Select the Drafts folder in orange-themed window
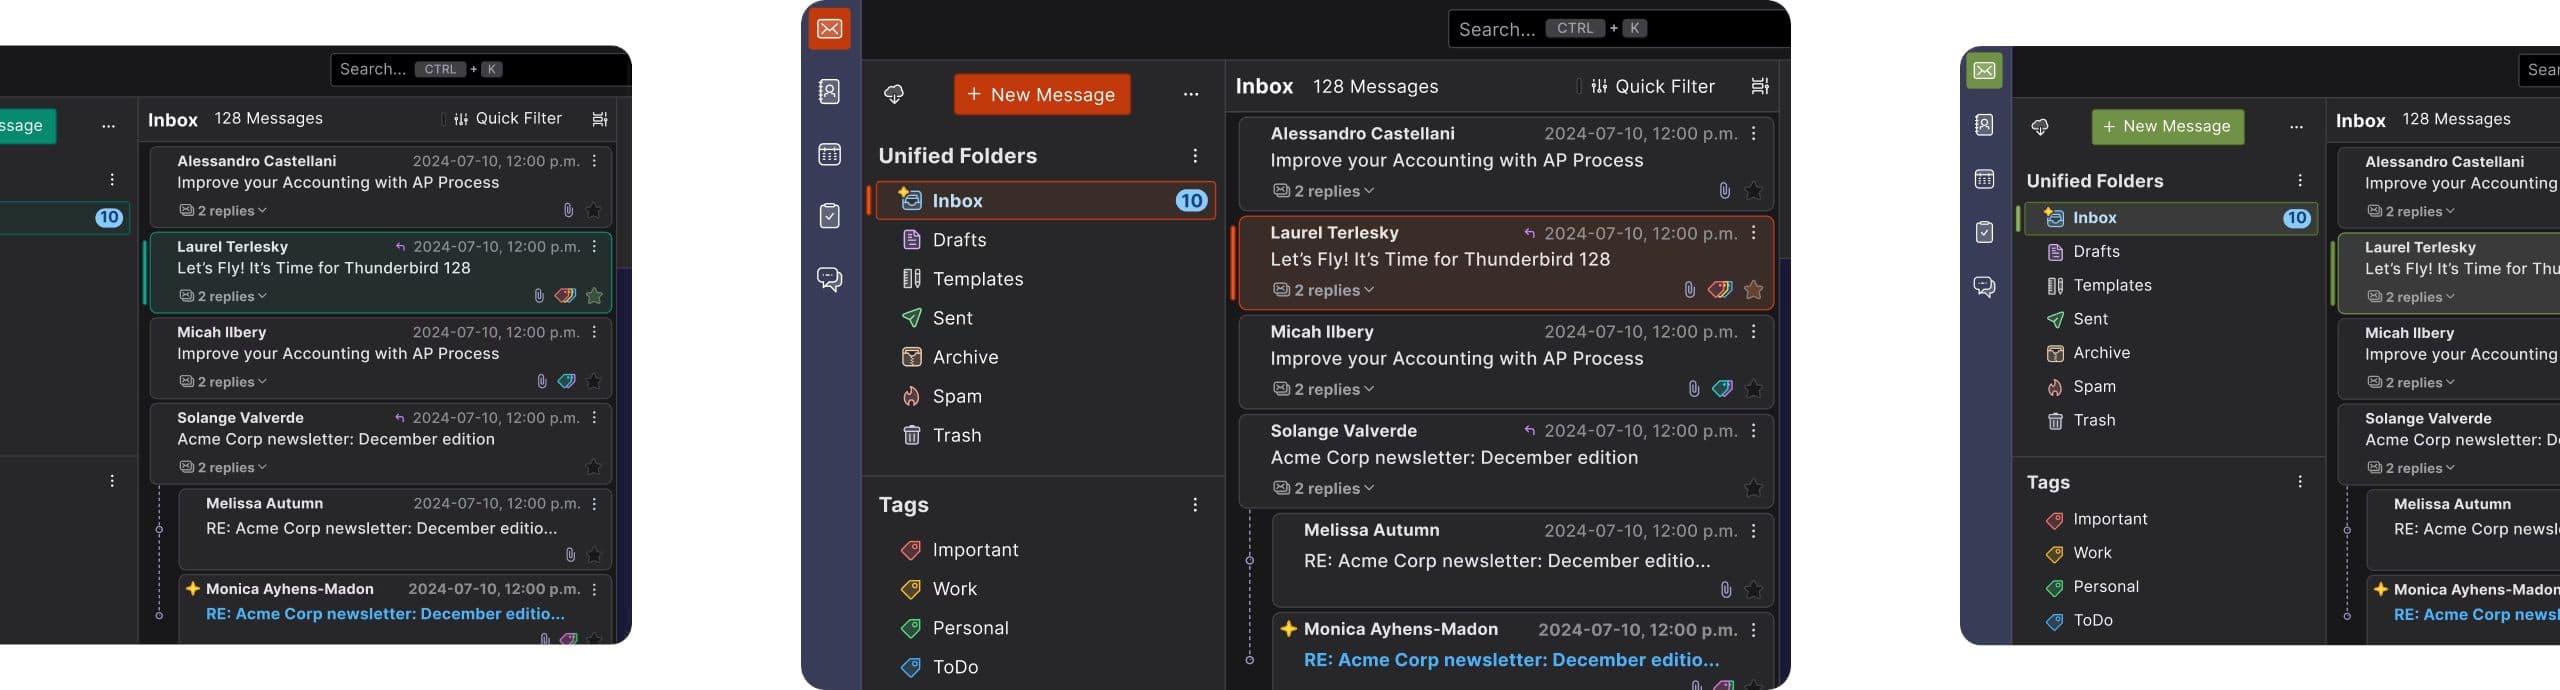This screenshot has width=2560, height=690. tap(958, 240)
